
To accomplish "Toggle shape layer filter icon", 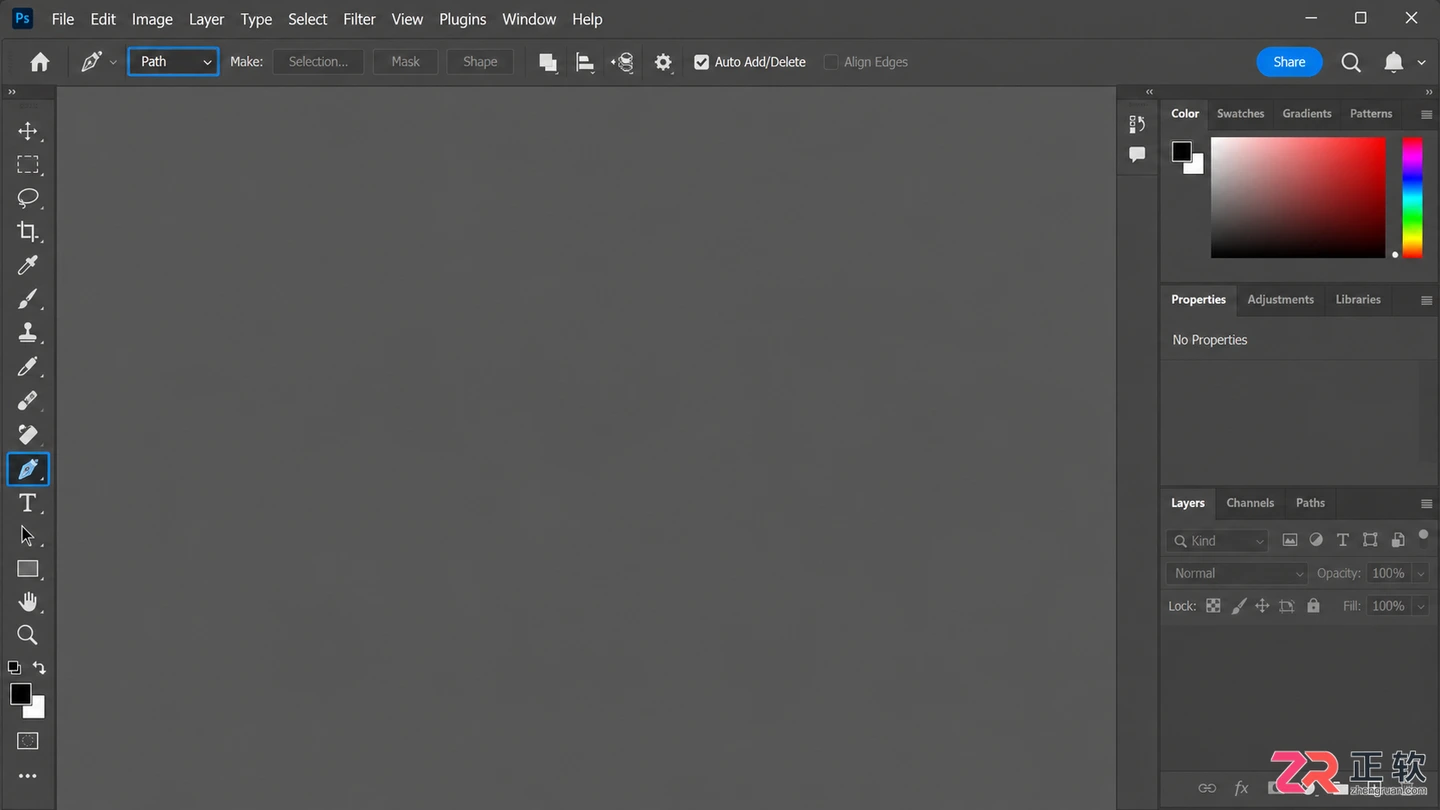I will click(x=1370, y=540).
